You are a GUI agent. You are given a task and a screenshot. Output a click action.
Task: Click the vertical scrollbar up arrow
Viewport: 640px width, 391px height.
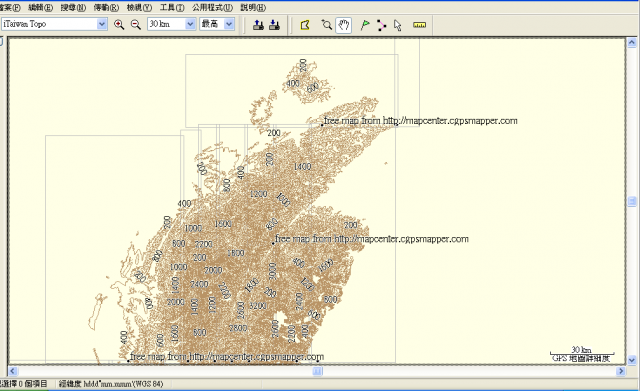coord(631,42)
